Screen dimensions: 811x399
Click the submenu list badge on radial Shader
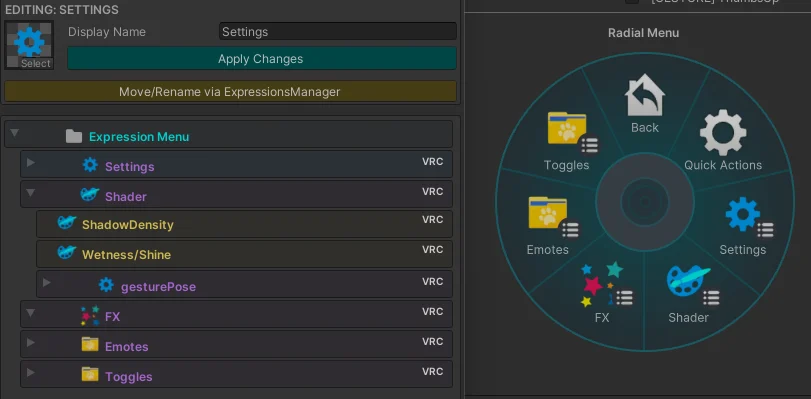711,298
